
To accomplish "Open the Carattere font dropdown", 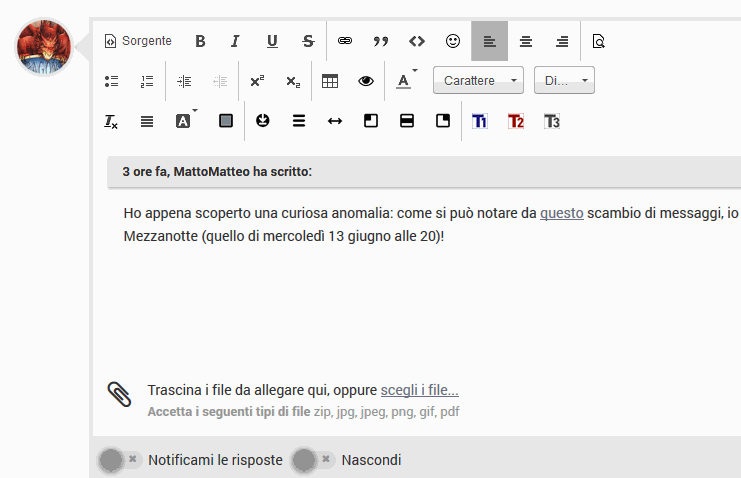I will [478, 81].
